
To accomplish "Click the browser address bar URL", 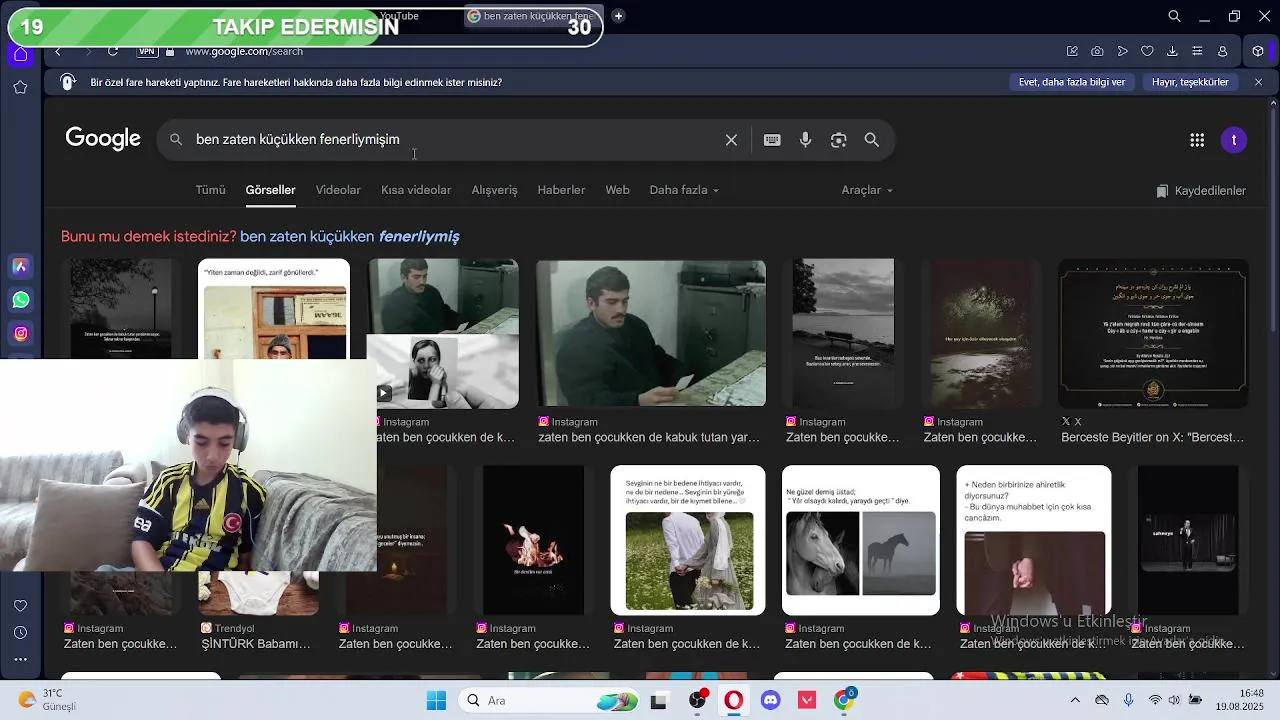I will (x=243, y=51).
